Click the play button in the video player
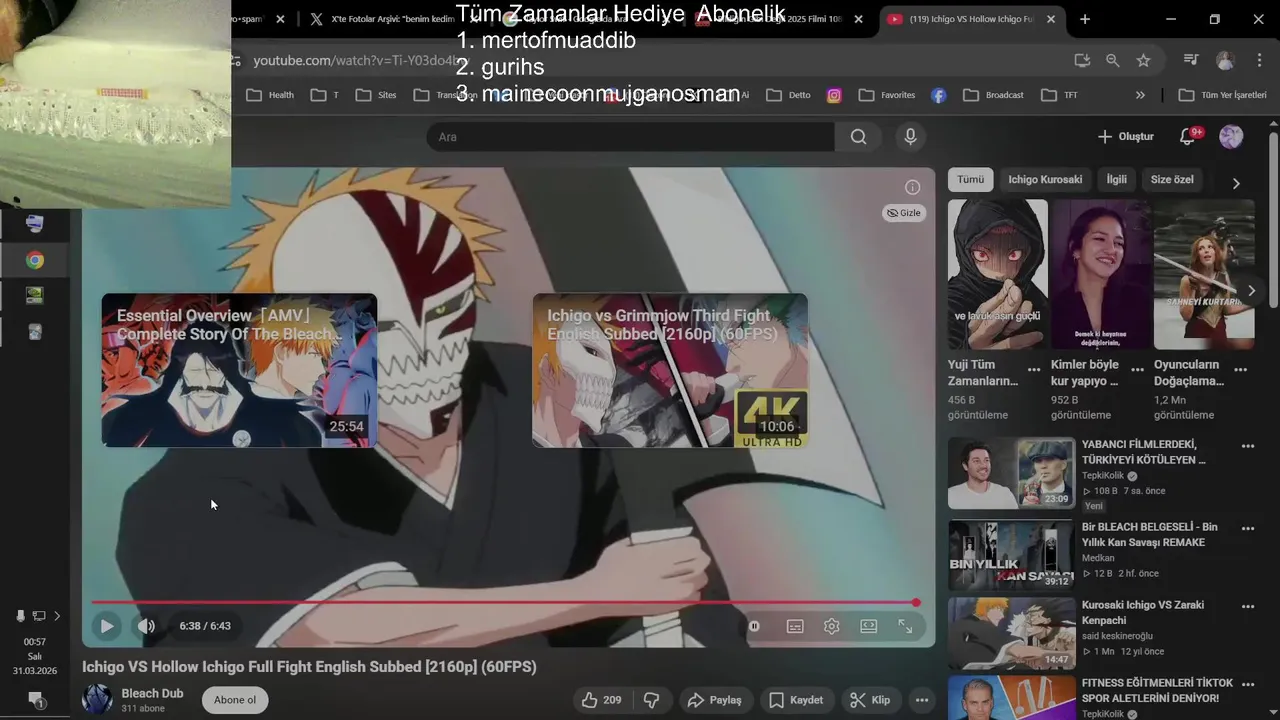 pos(106,626)
